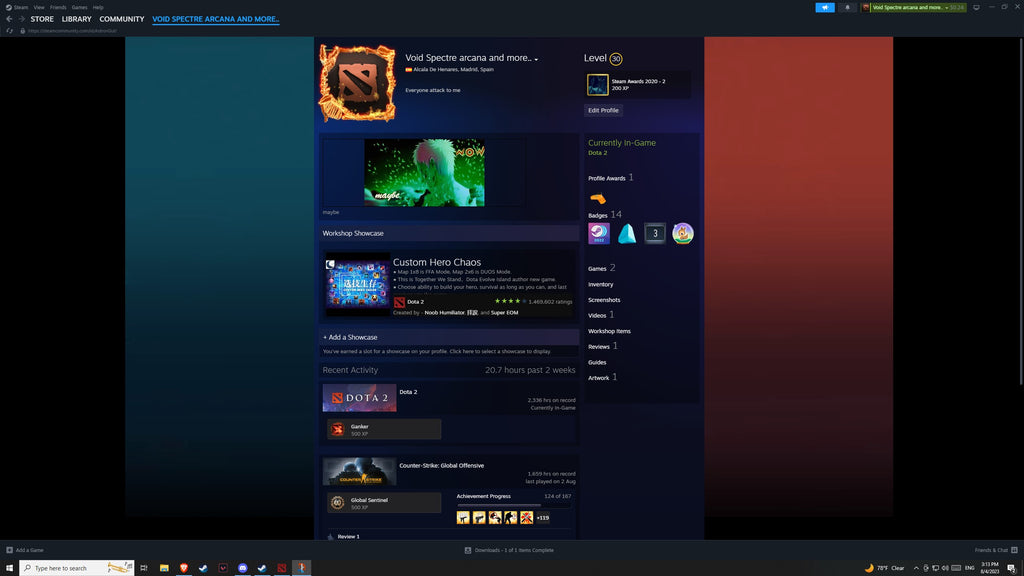Click the Steam browser back arrow
The height and width of the screenshot is (576, 1024).
tap(9, 19)
